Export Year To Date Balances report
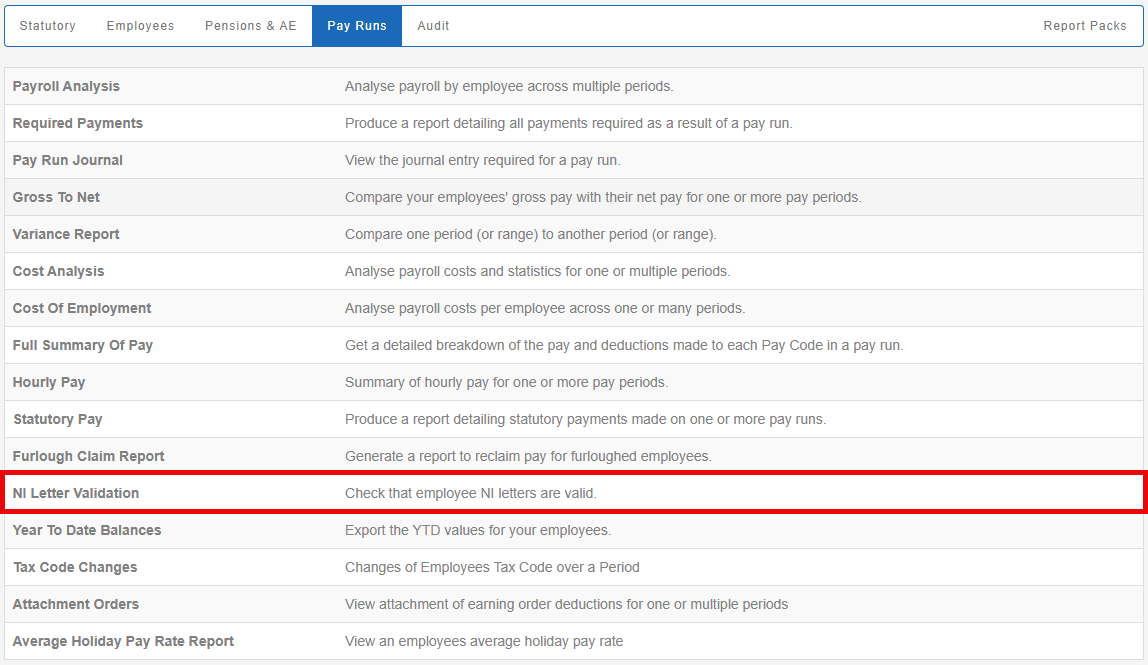Image resolution: width=1148 pixels, height=665 pixels. pyautogui.click(x=87, y=531)
